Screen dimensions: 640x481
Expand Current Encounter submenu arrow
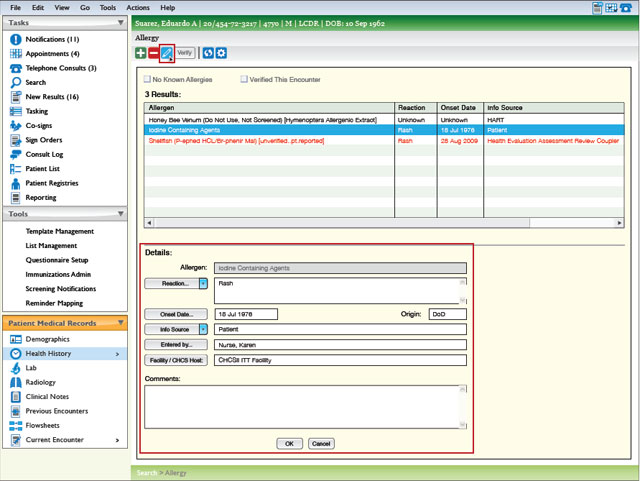click(117, 440)
